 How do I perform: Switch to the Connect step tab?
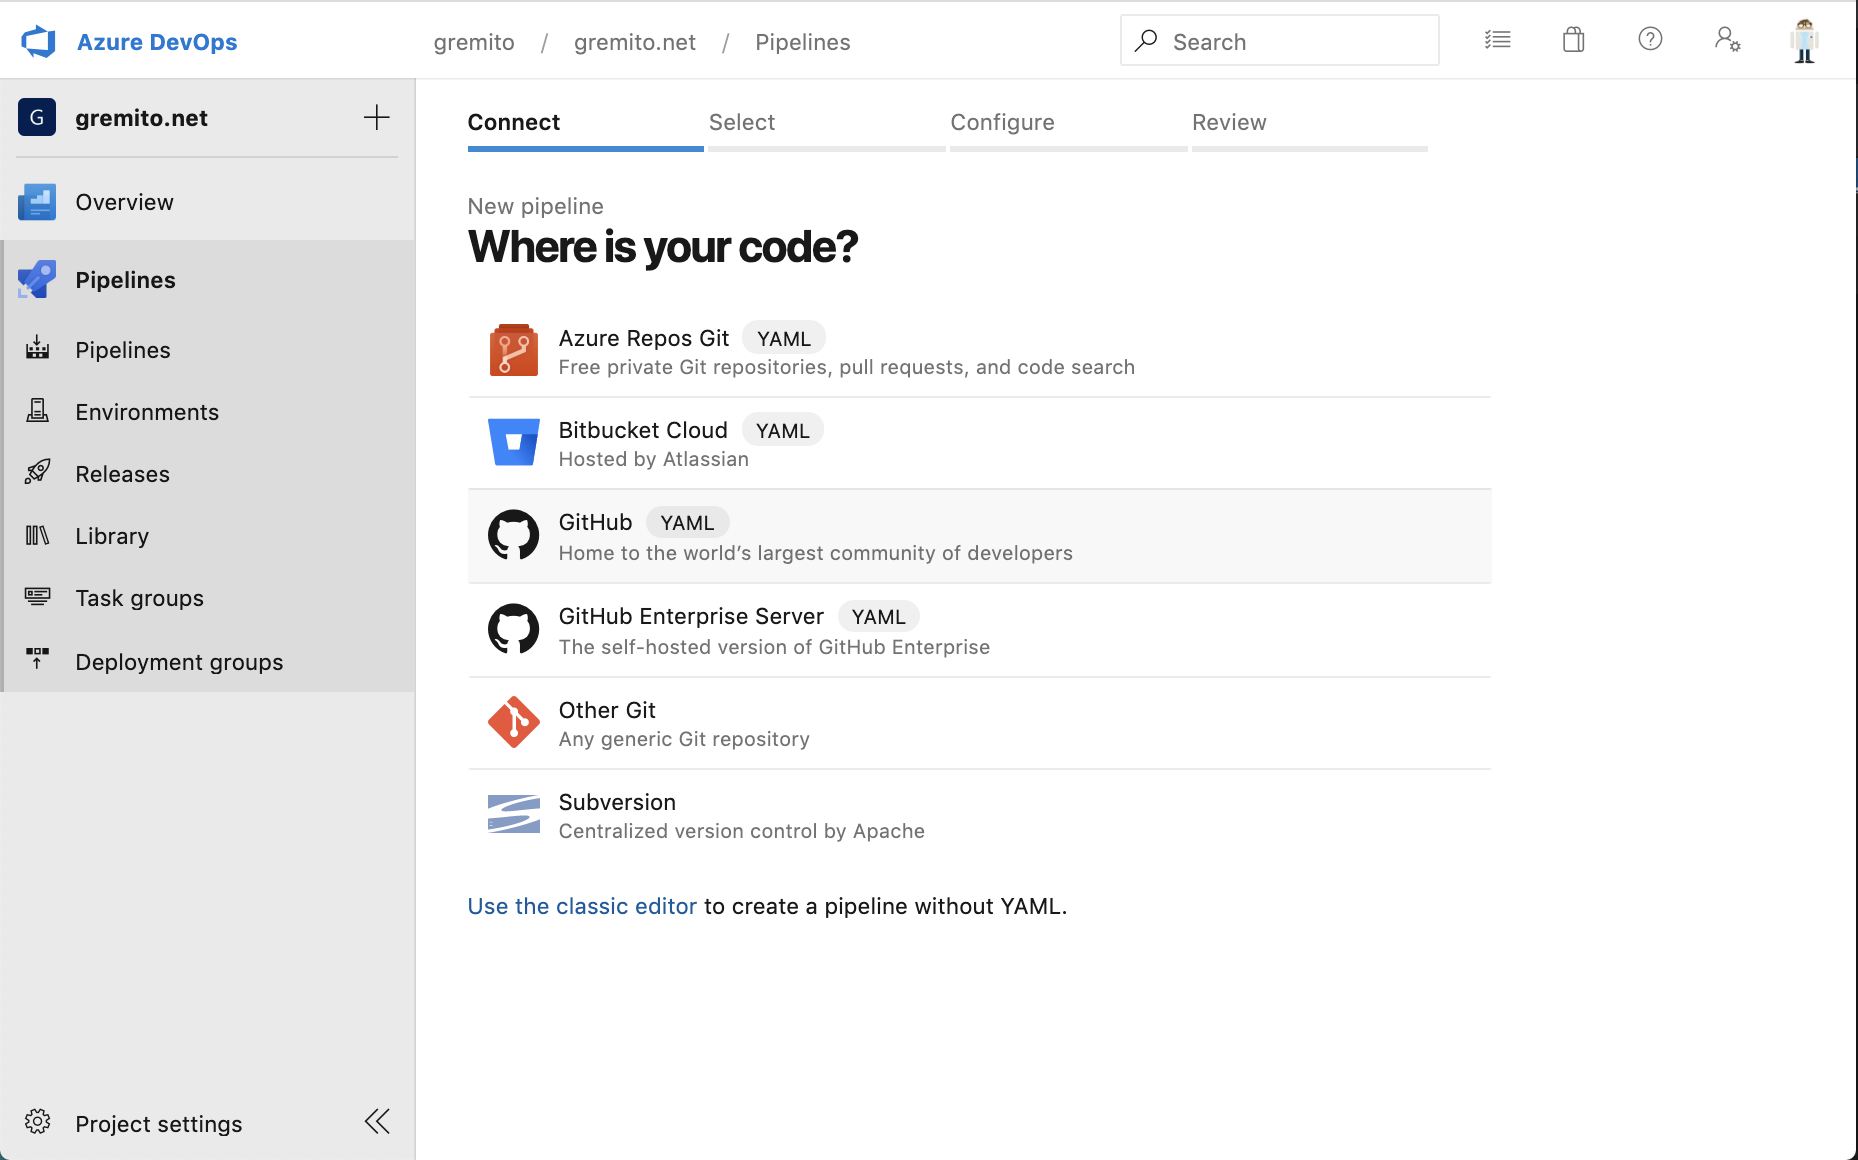click(x=585, y=130)
